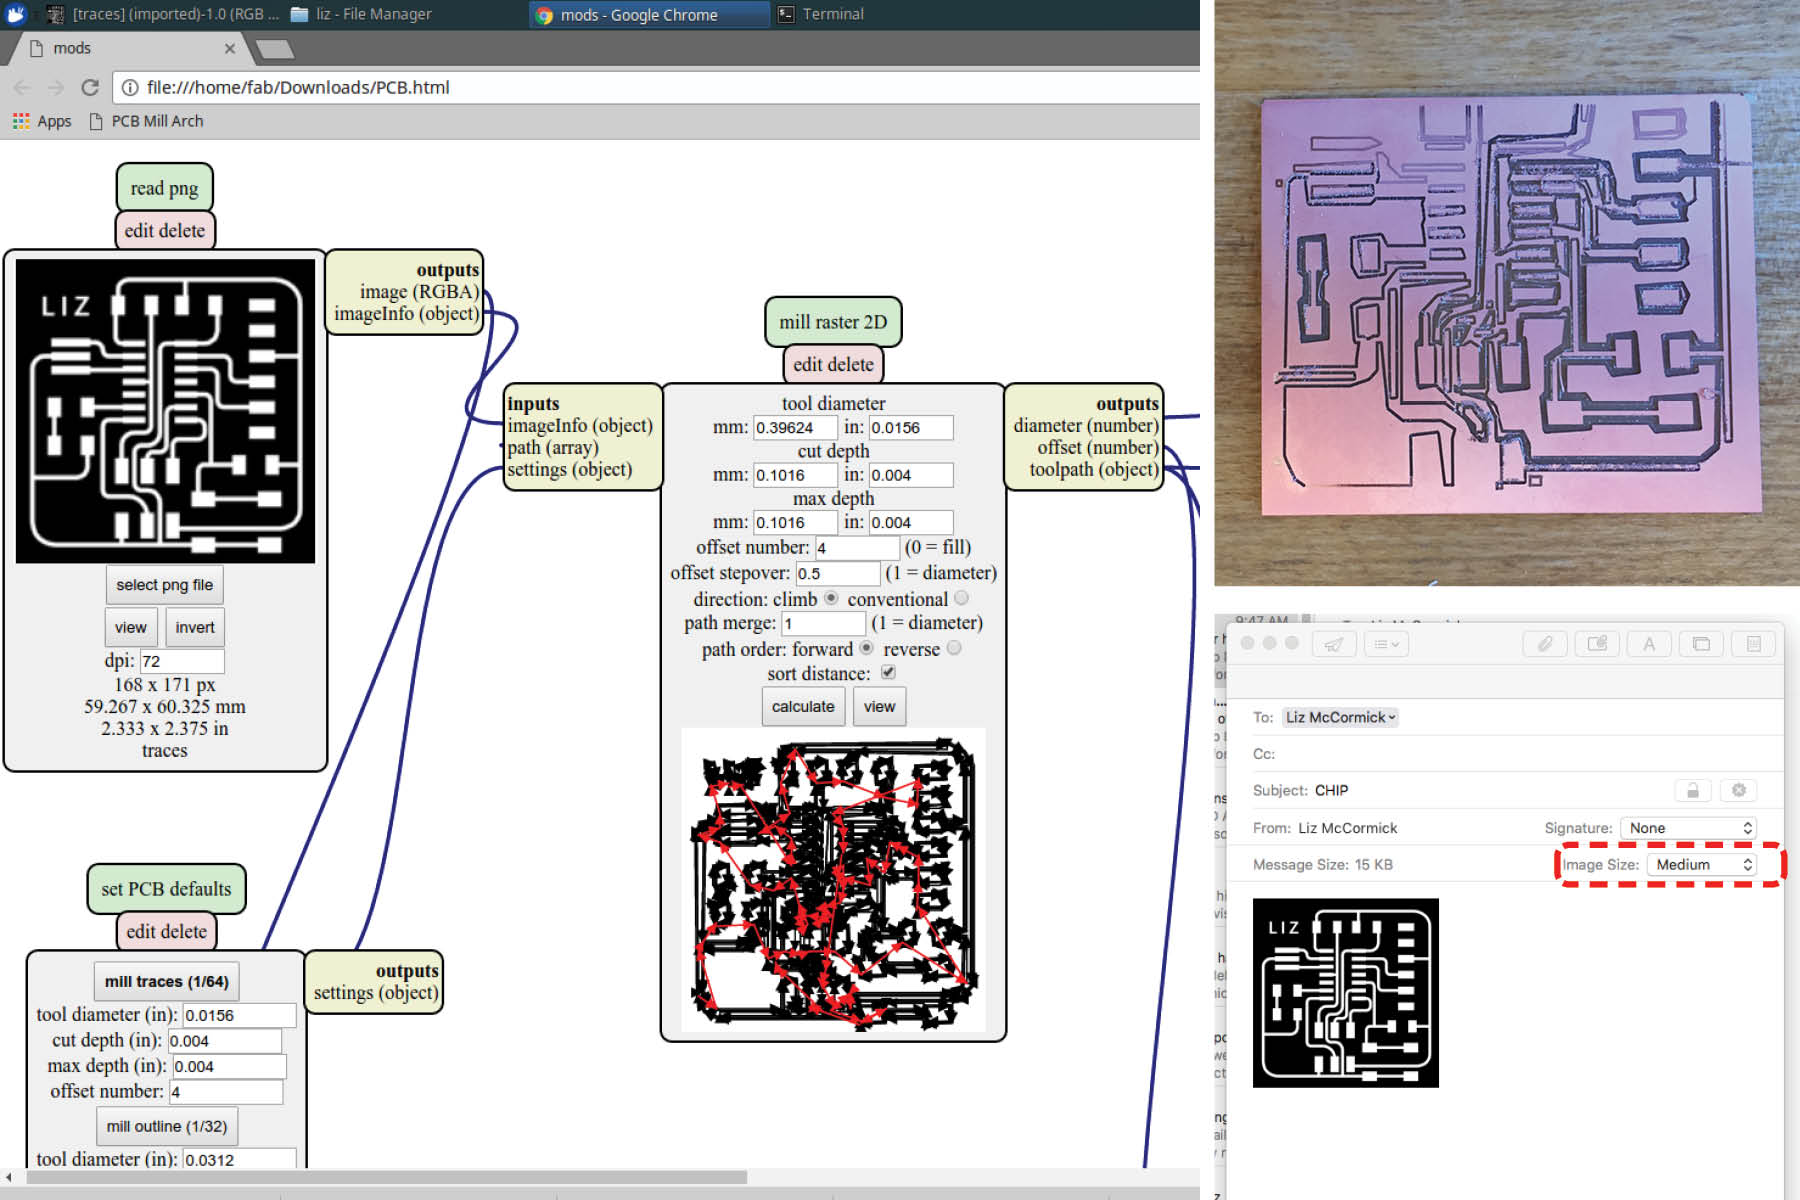
Task: Click the send message paper plane icon
Action: (1334, 645)
